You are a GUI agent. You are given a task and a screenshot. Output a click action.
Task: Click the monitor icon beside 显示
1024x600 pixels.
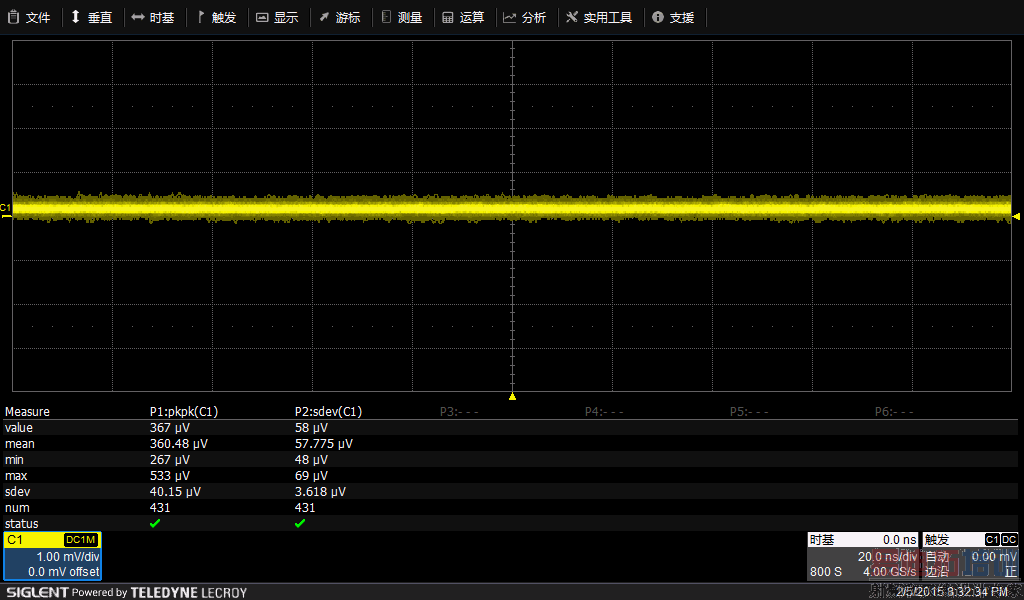pos(262,18)
